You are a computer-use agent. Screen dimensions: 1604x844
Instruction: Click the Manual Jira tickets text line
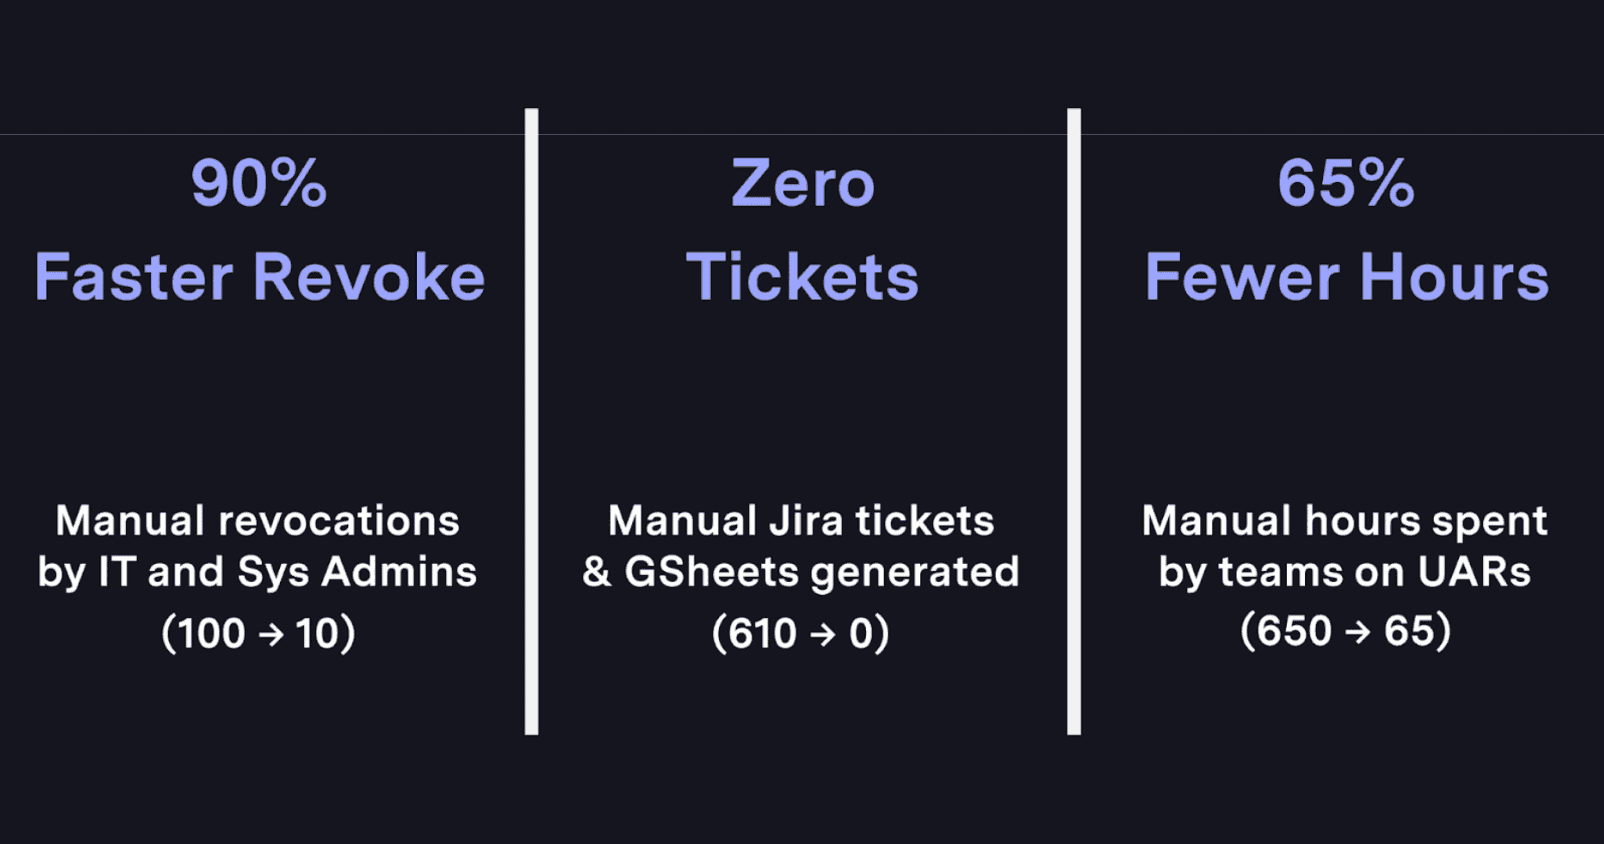click(801, 521)
